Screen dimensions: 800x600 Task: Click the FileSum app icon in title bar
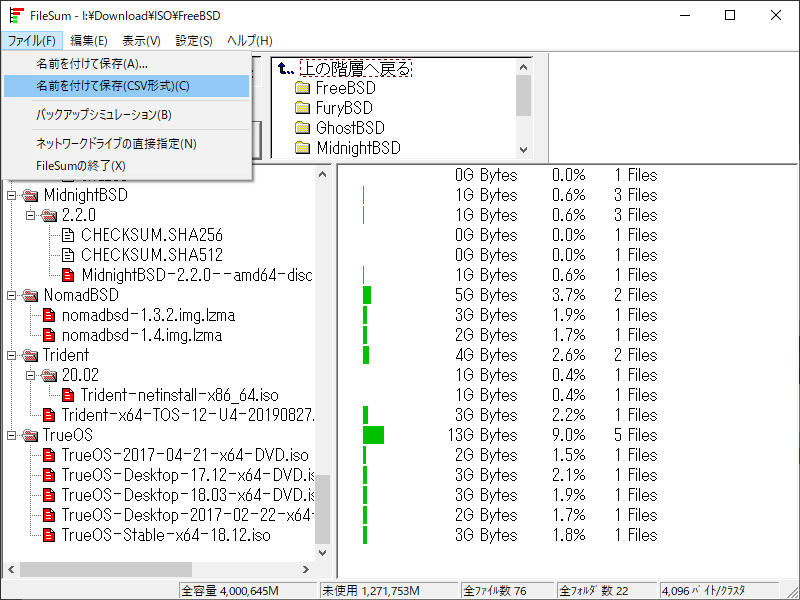pyautogui.click(x=17, y=15)
